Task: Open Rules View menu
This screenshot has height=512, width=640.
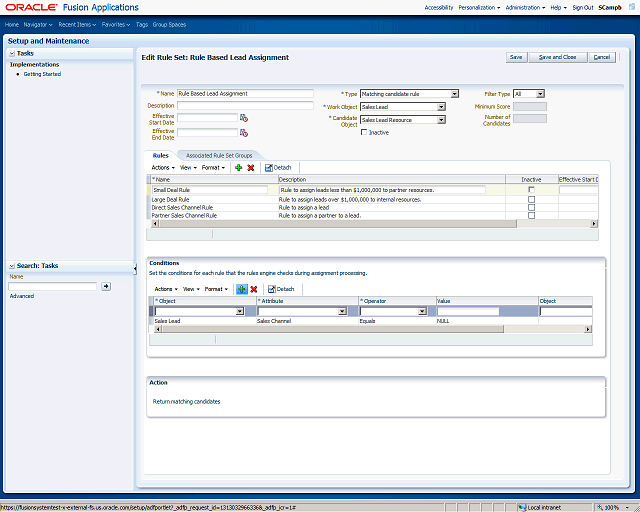Action: 188,167
